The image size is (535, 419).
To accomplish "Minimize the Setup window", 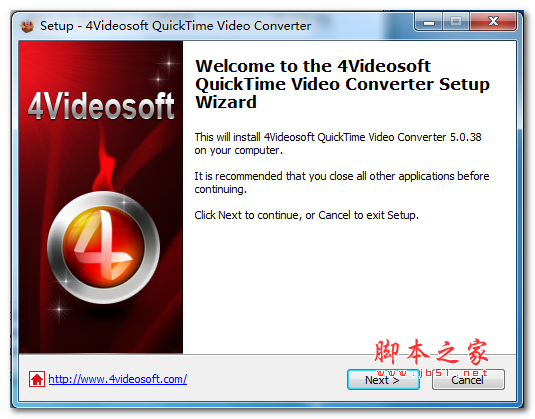I will coord(429,22).
